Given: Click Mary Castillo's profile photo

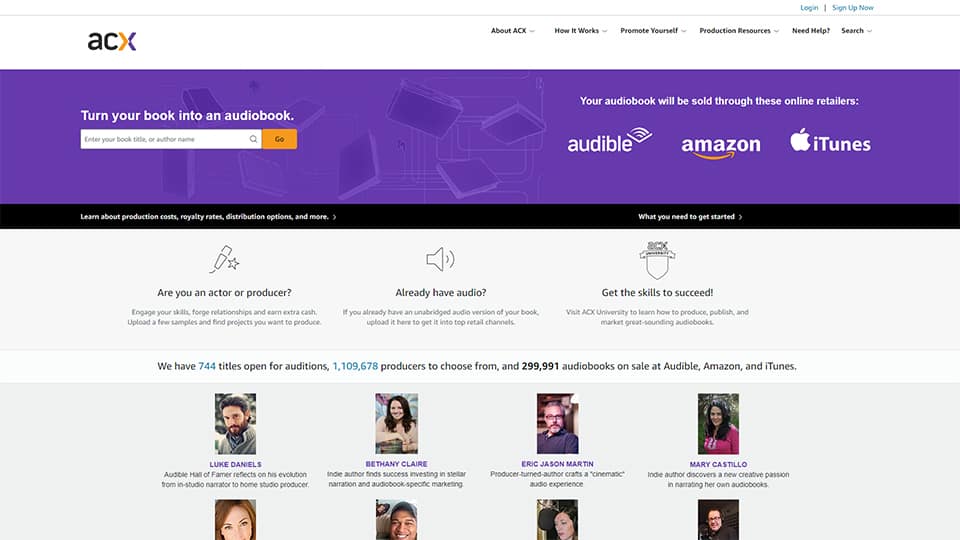Looking at the screenshot, I should pos(718,424).
